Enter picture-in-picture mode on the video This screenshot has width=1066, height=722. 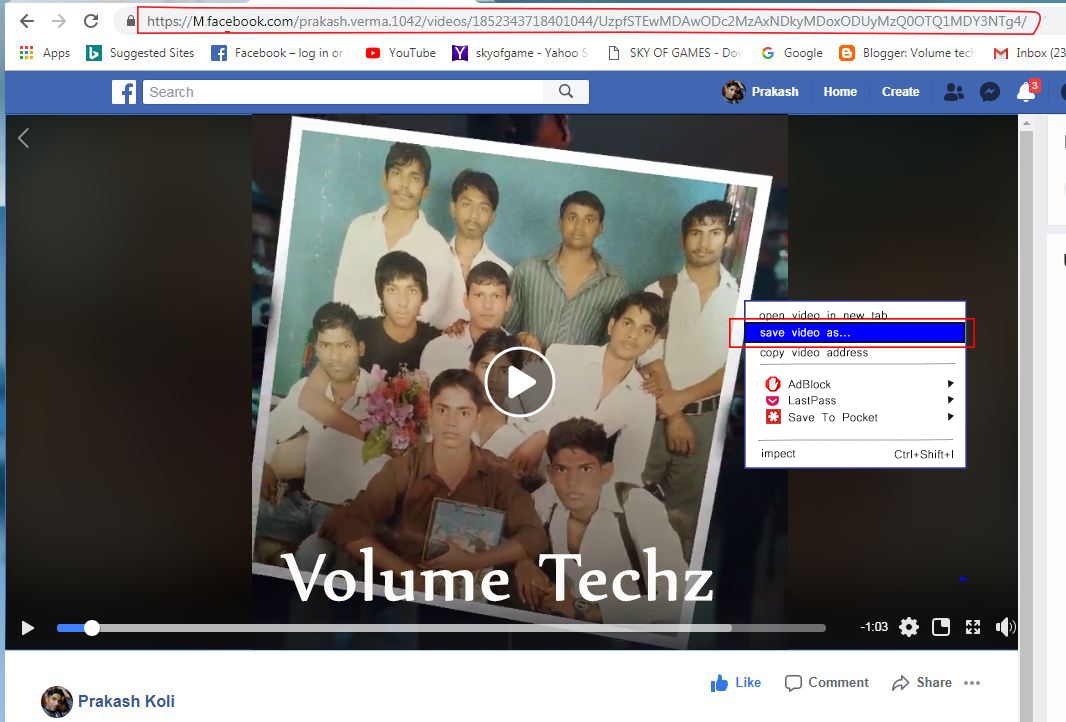(x=940, y=627)
